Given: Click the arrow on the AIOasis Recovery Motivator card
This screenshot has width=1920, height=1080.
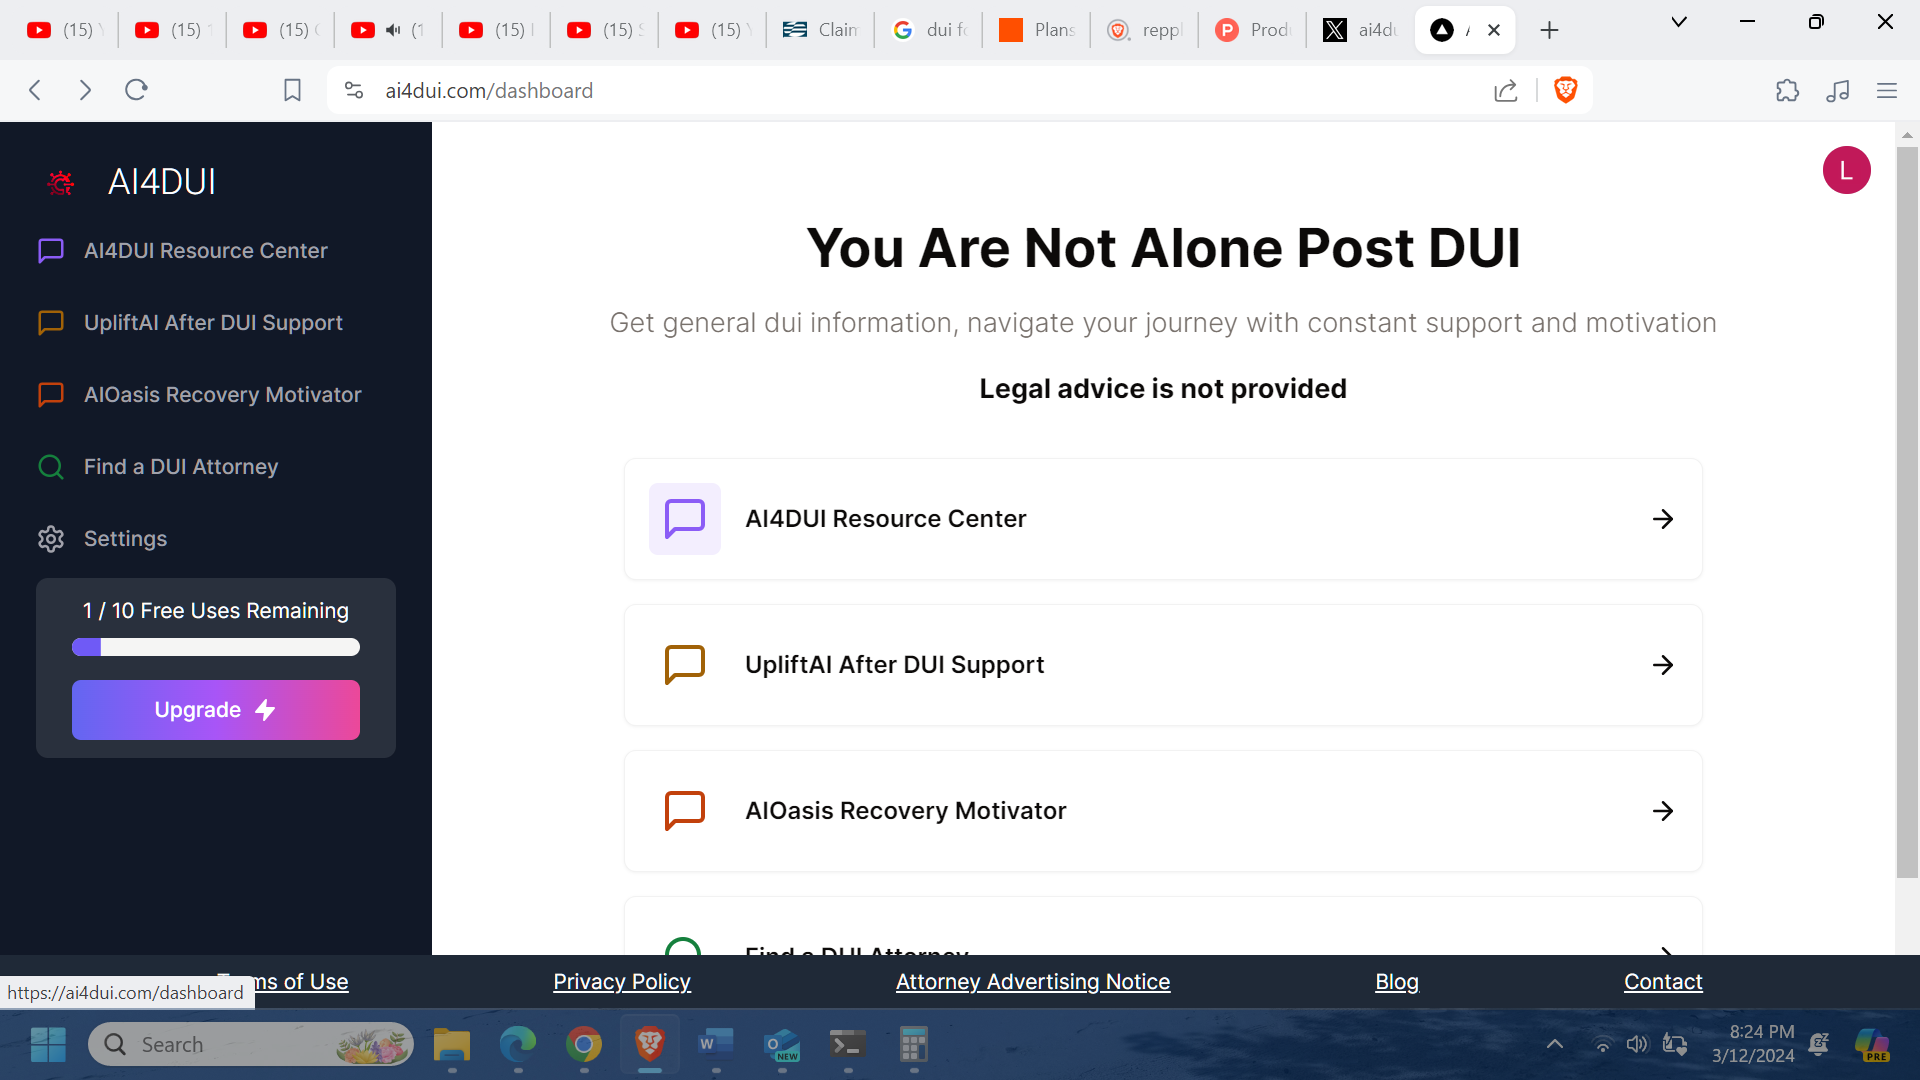Looking at the screenshot, I should click(x=1662, y=811).
